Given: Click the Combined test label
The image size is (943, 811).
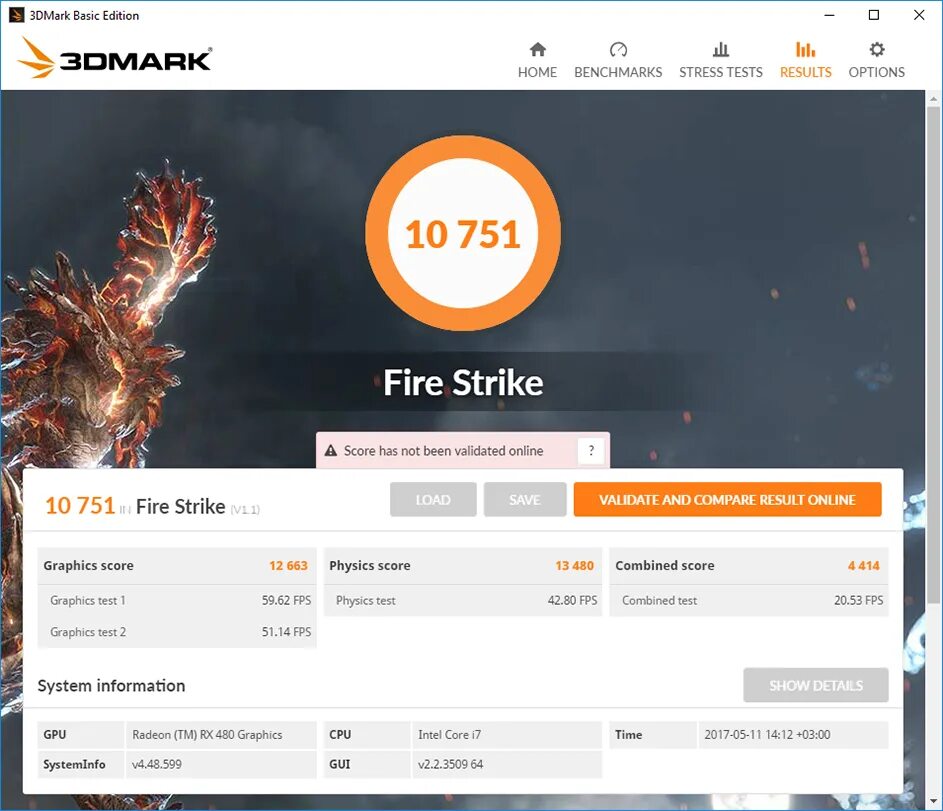Looking at the screenshot, I should coord(659,600).
